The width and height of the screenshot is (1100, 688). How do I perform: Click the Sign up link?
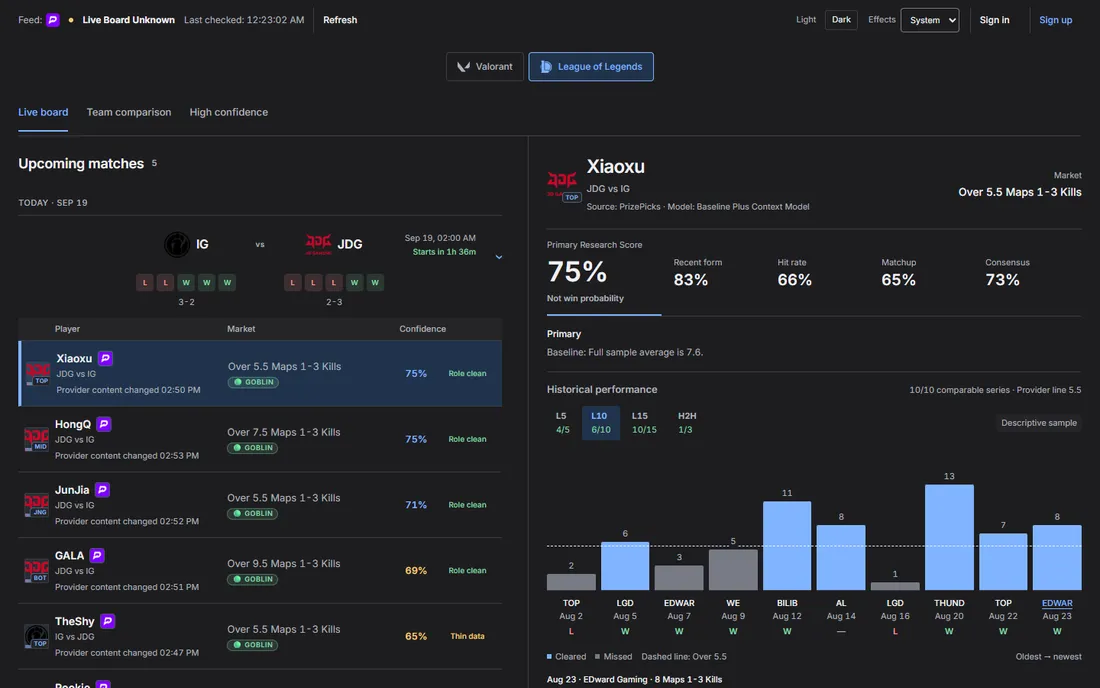(x=1055, y=20)
